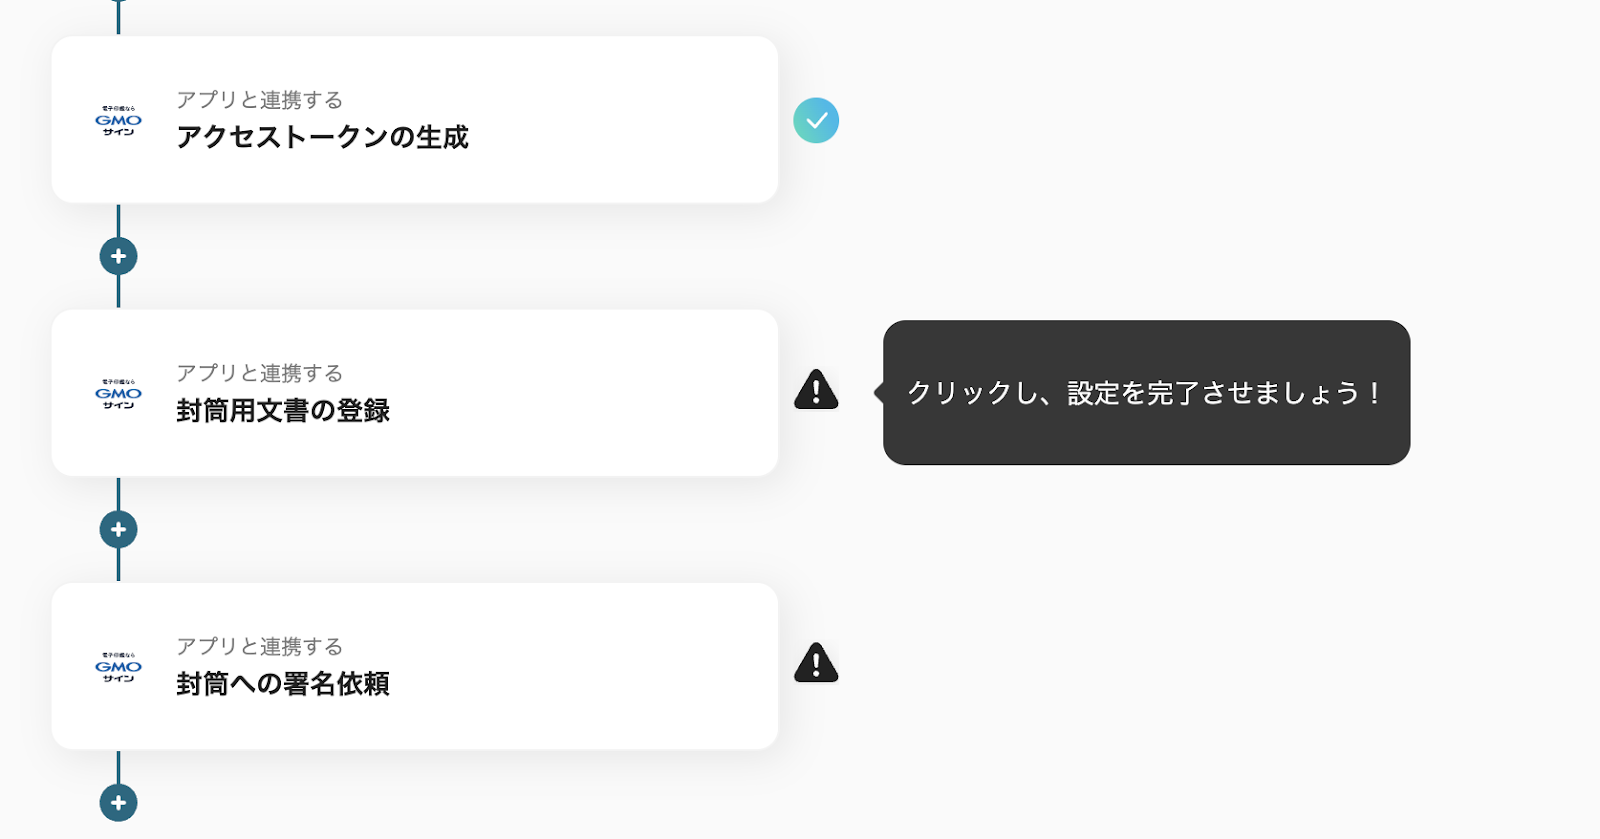1600x839 pixels.
Task: Open the 封筒用文書の登録 step title
Action: (x=283, y=411)
